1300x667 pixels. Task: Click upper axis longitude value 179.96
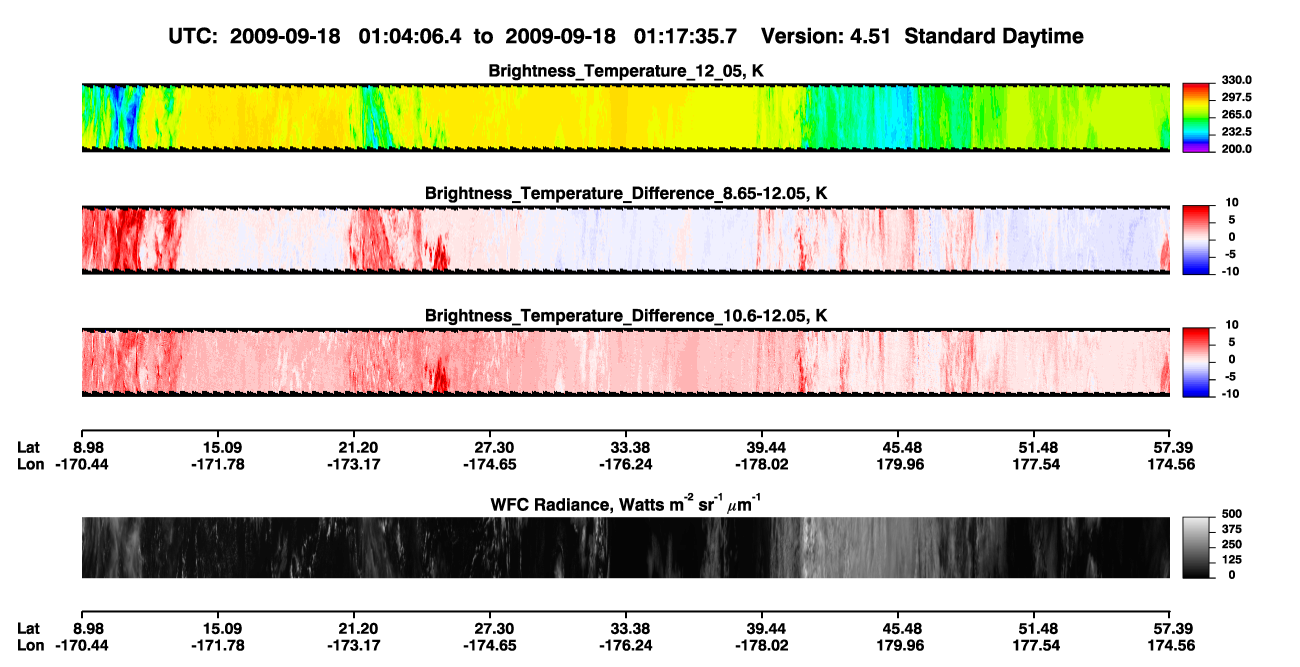(x=902, y=465)
